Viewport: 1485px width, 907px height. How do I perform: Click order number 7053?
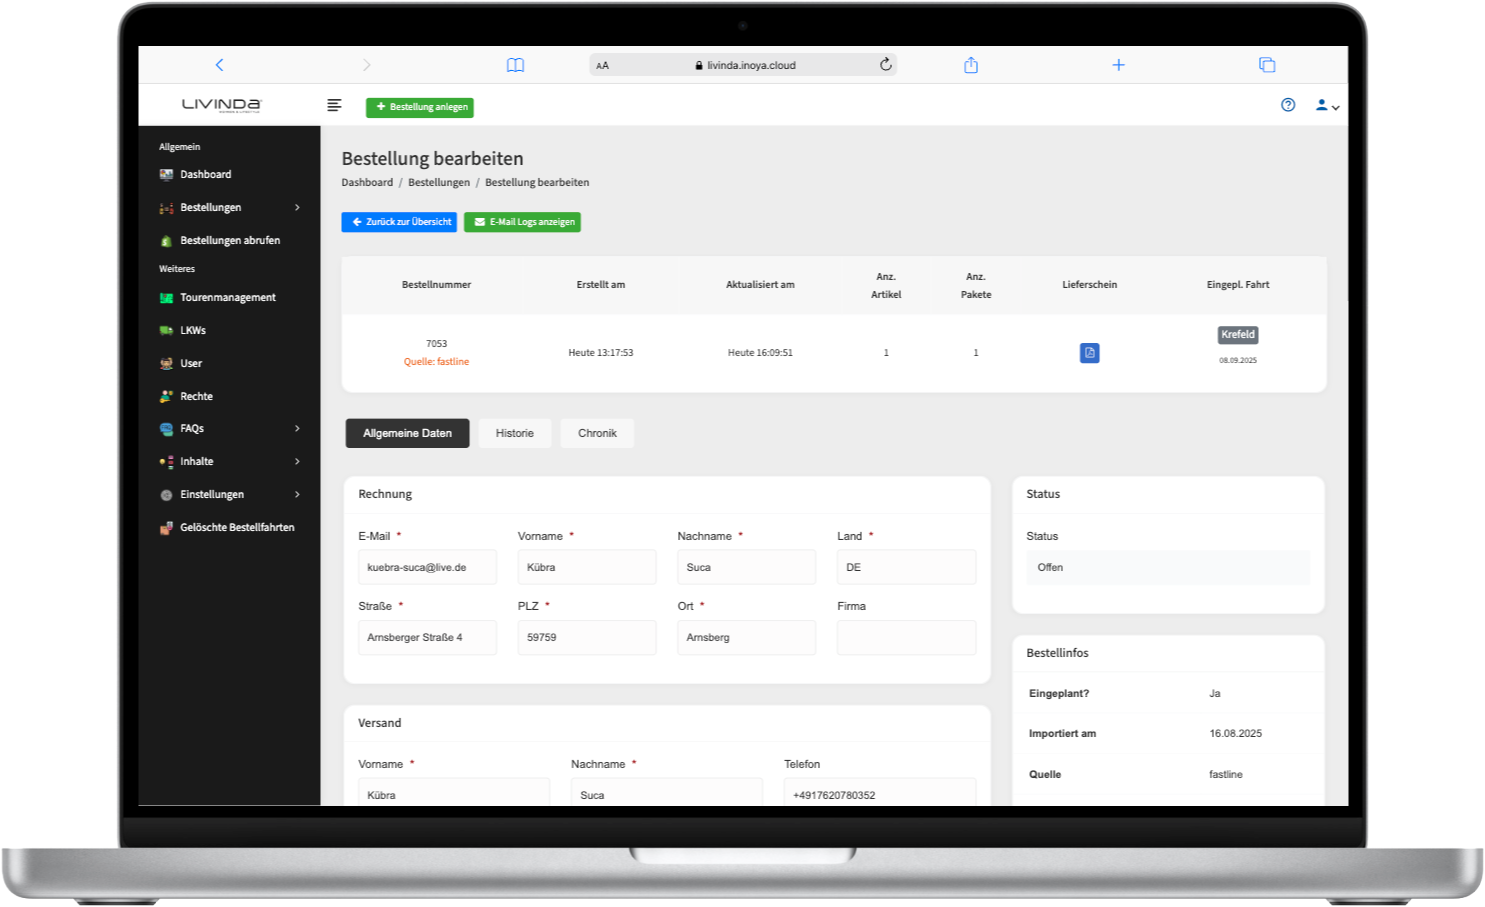click(436, 343)
